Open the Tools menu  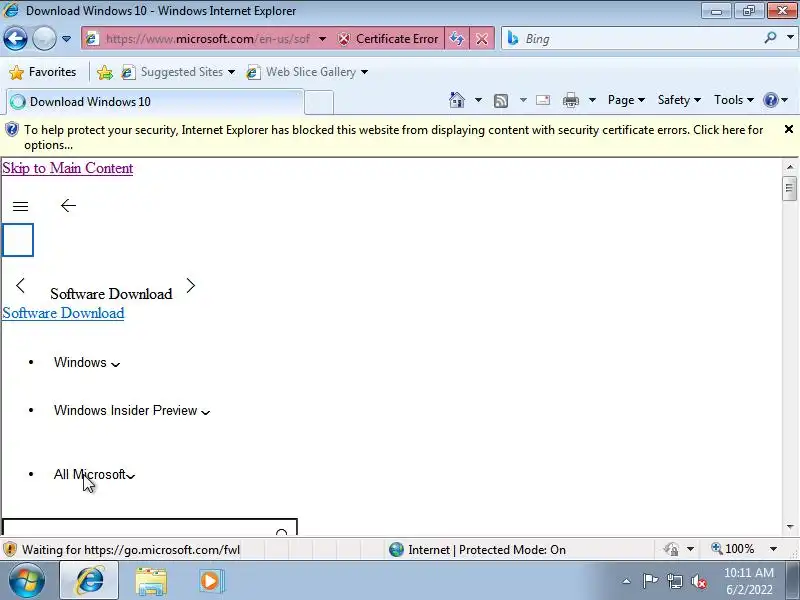tap(734, 100)
